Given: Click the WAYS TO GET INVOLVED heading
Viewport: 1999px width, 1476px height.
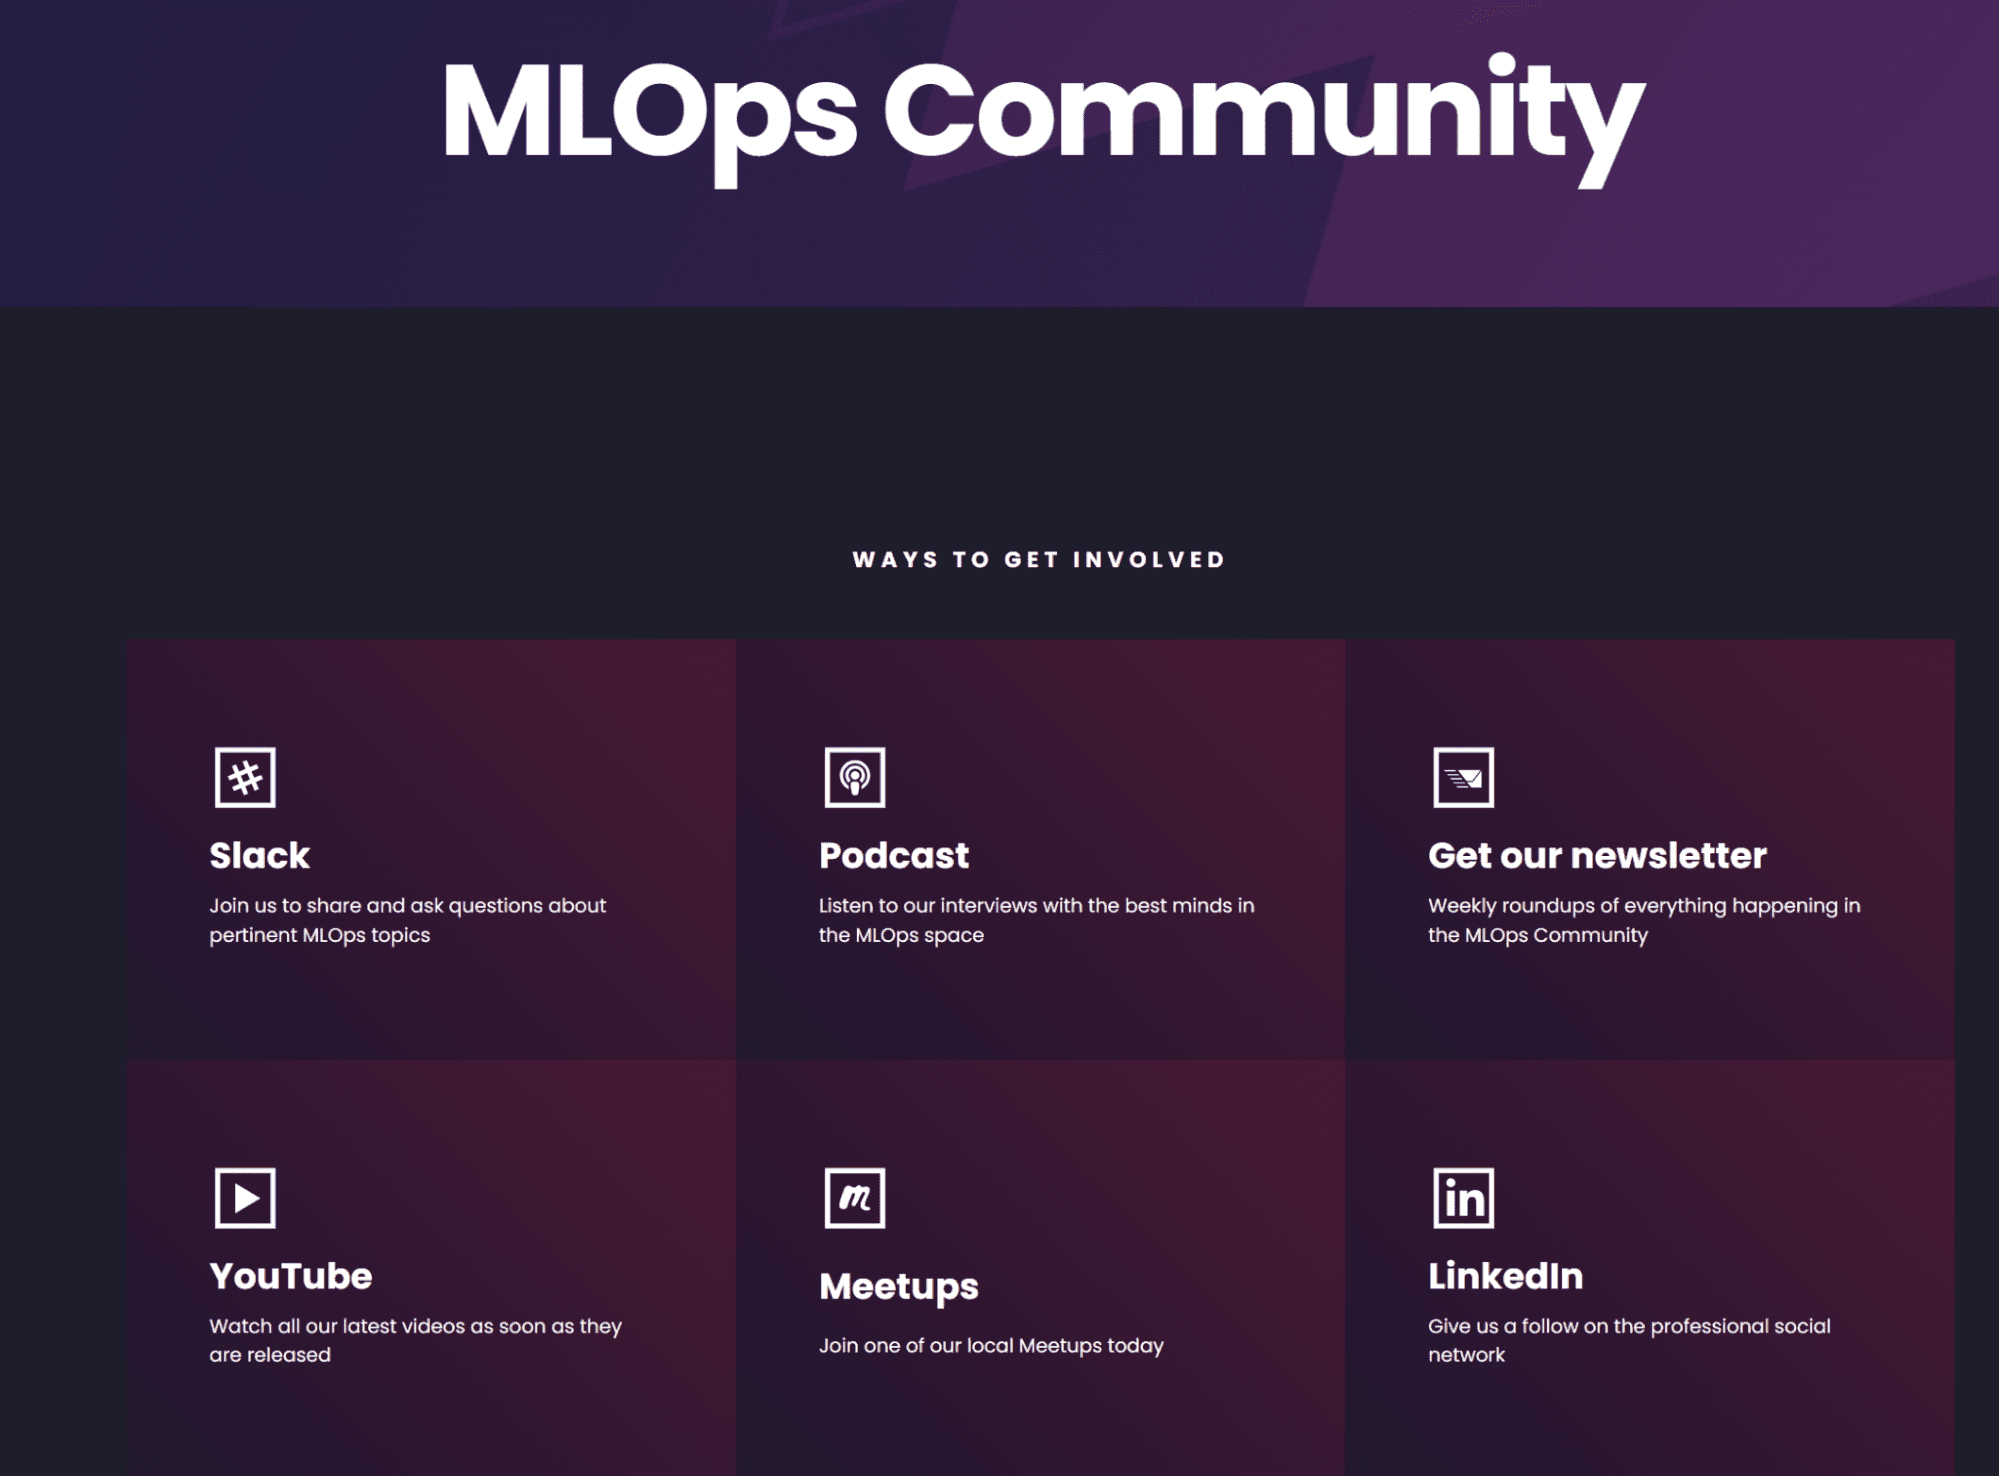Looking at the screenshot, I should (x=1039, y=560).
